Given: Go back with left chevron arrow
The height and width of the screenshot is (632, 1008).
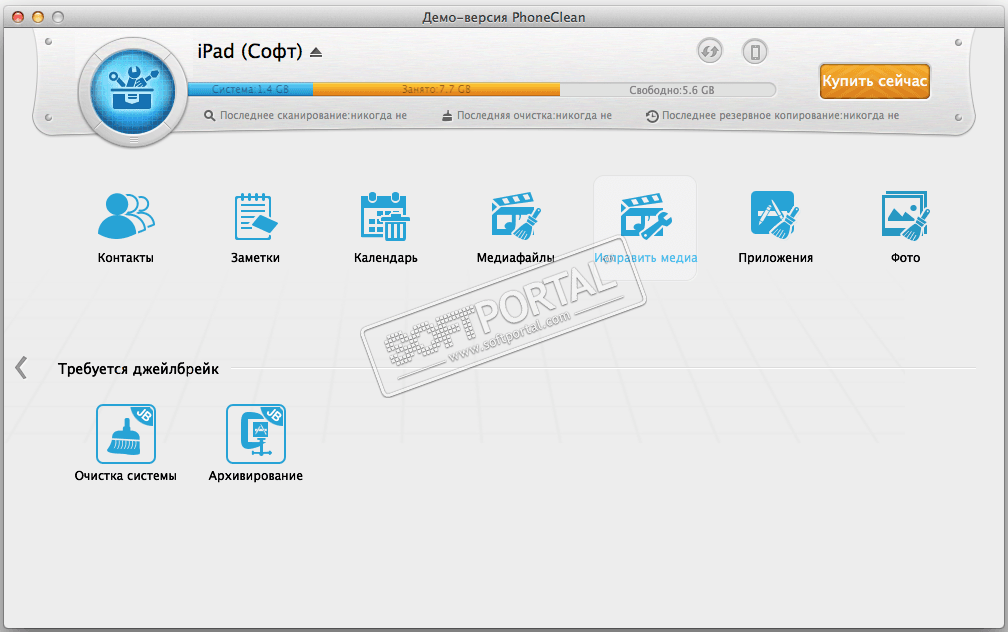Looking at the screenshot, I should 21,368.
